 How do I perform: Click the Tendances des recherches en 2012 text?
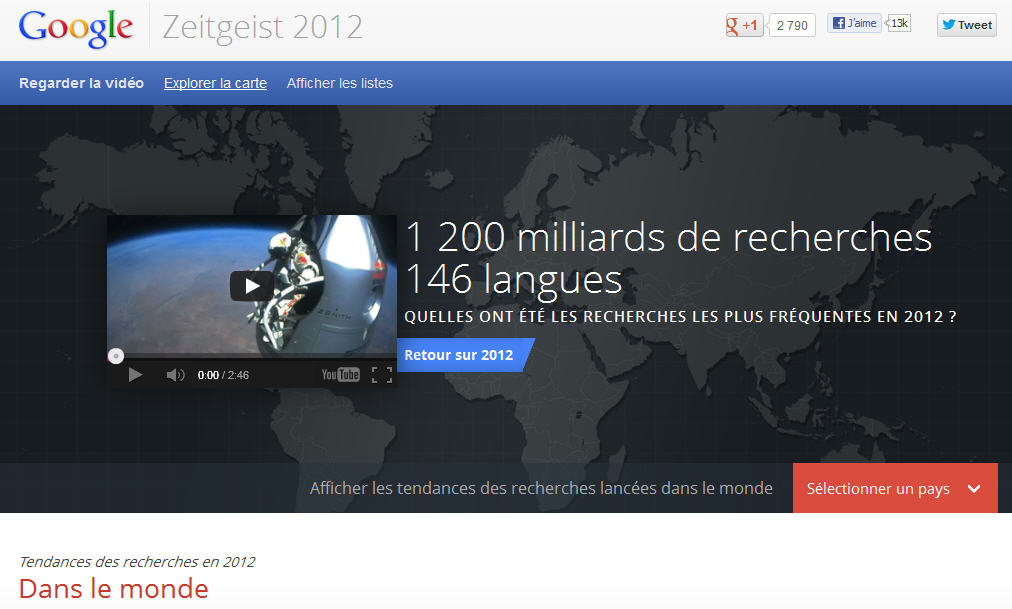(x=137, y=562)
